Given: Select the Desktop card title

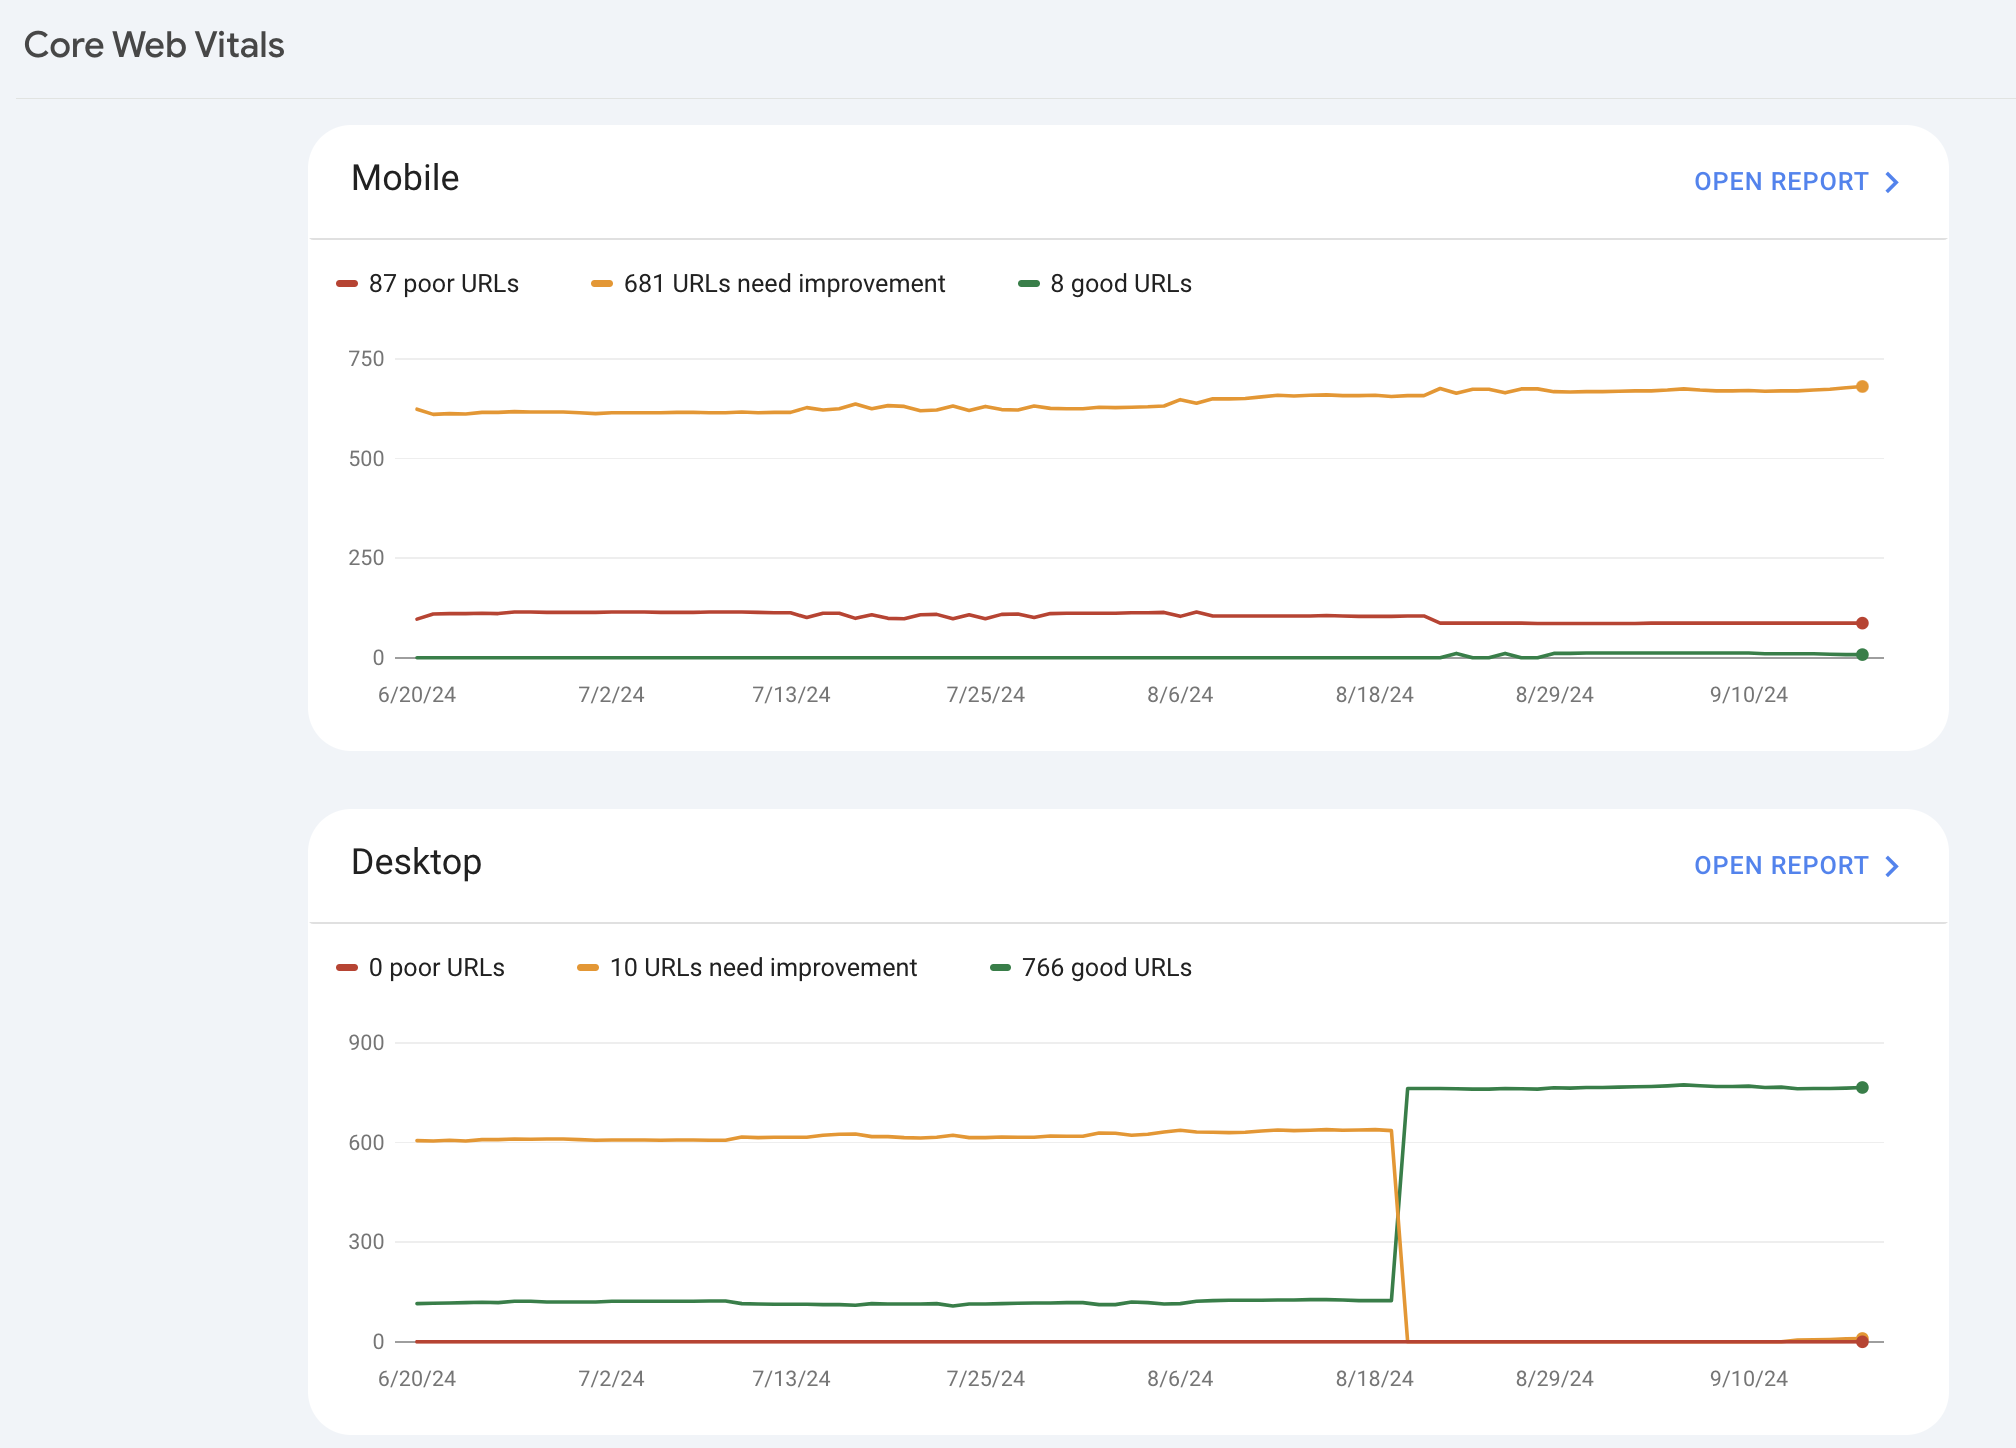Looking at the screenshot, I should 416,862.
